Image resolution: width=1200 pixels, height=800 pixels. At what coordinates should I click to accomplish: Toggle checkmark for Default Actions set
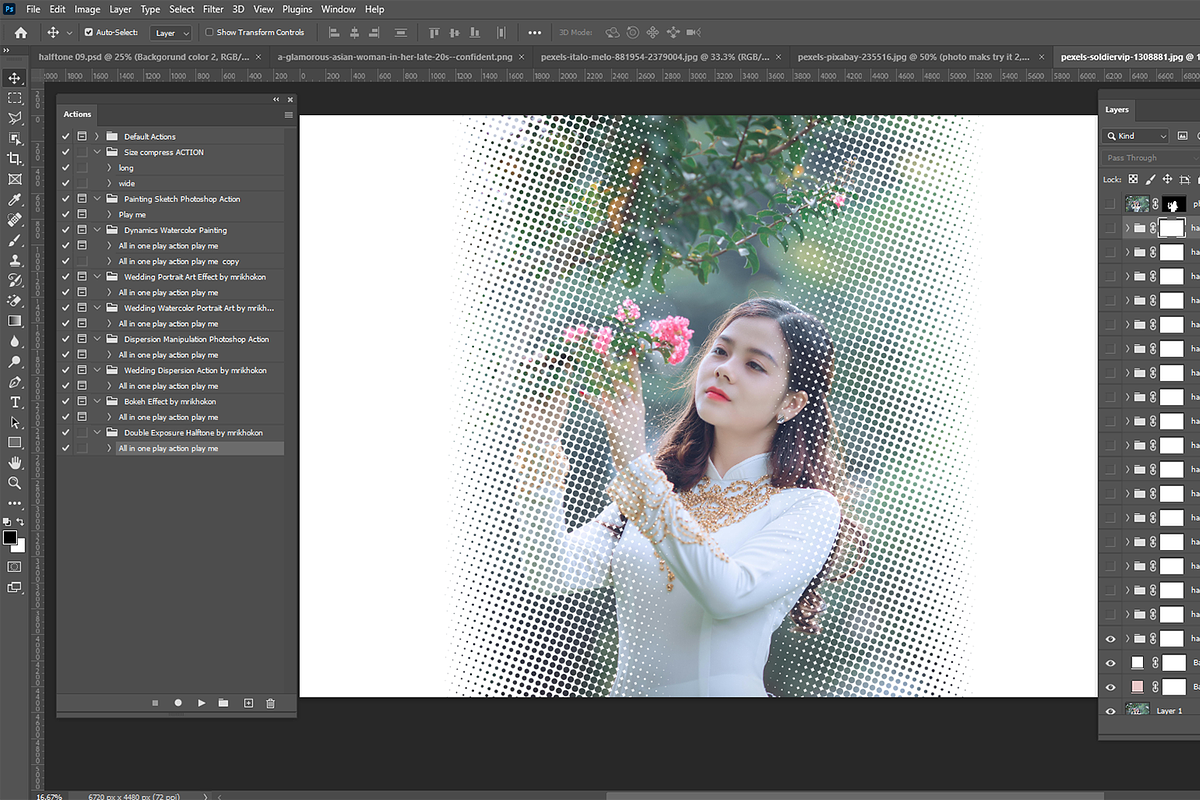(x=66, y=136)
